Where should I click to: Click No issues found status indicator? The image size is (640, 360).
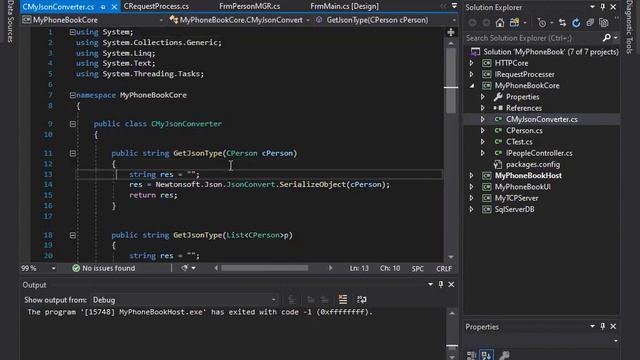tap(104, 268)
